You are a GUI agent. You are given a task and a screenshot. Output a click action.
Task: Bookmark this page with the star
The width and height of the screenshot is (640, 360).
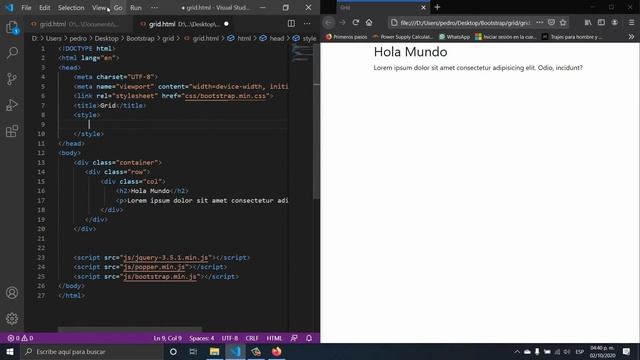(x=563, y=22)
